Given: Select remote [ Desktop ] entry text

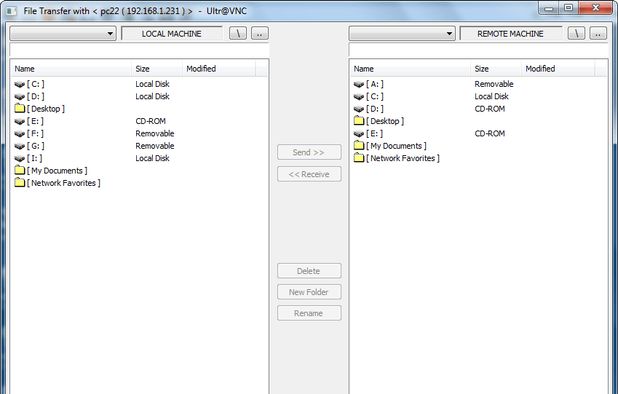Looking at the screenshot, I should [385, 121].
